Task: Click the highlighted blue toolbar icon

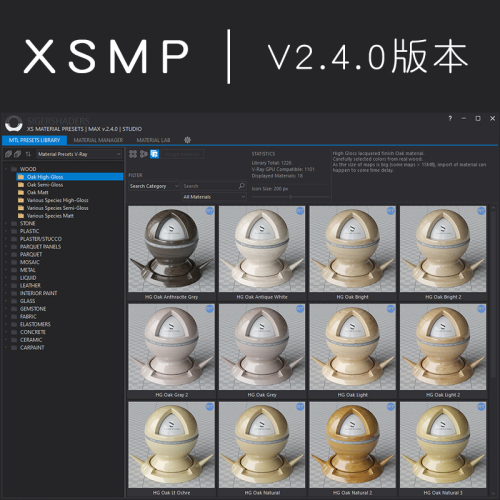Action: coord(154,154)
